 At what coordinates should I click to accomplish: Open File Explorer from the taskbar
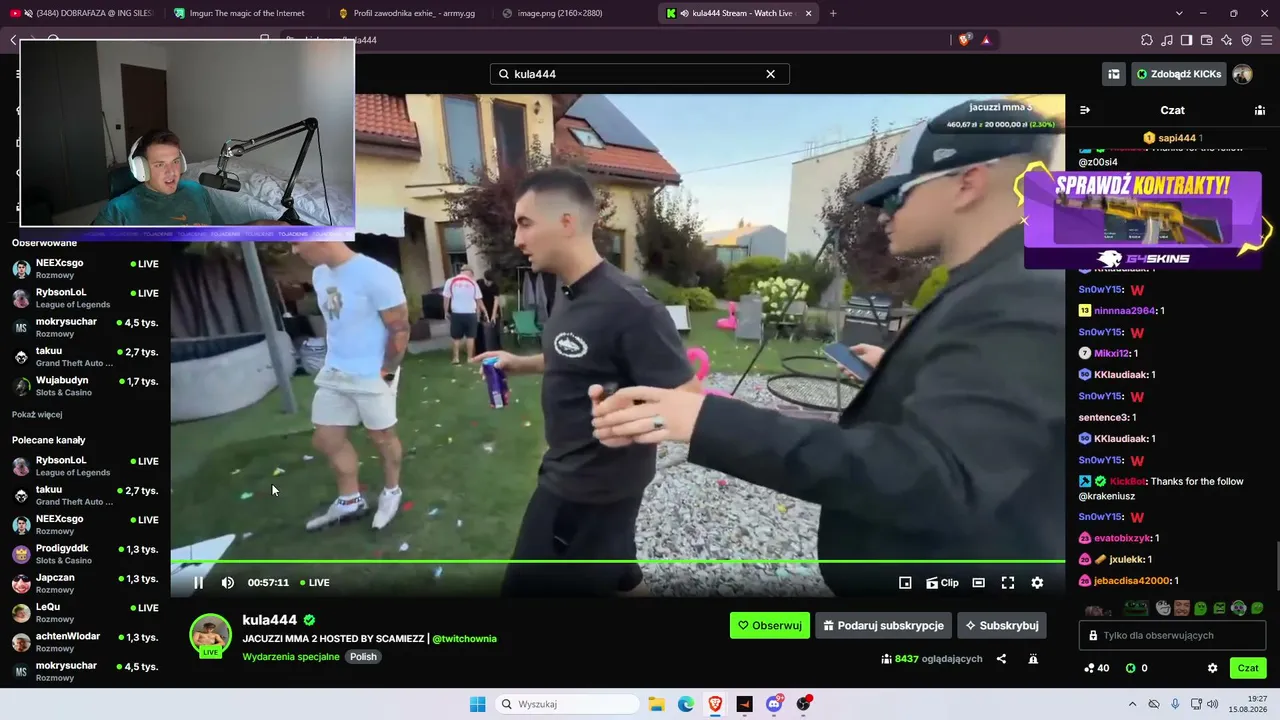click(x=657, y=704)
